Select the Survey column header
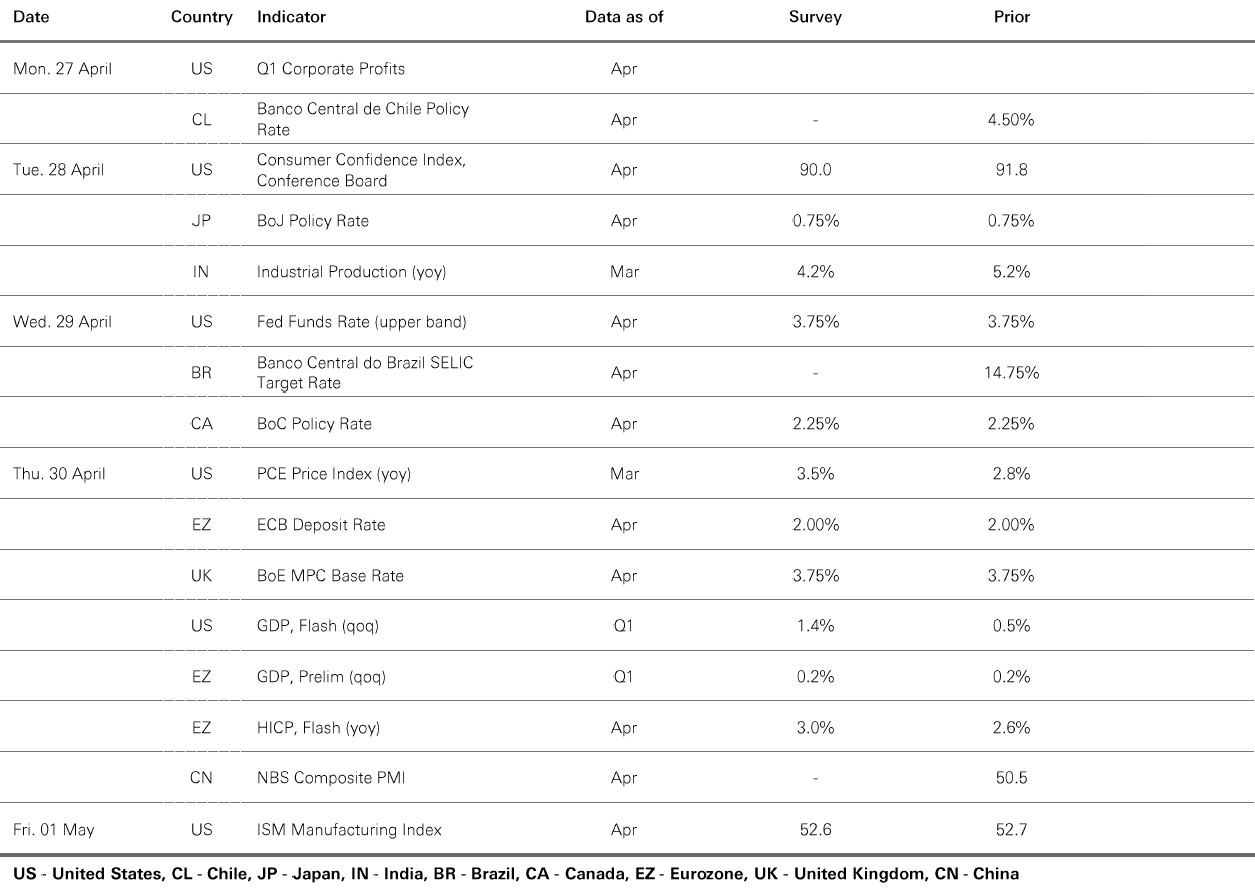Viewport: 1255px width, 894px height. click(x=815, y=17)
